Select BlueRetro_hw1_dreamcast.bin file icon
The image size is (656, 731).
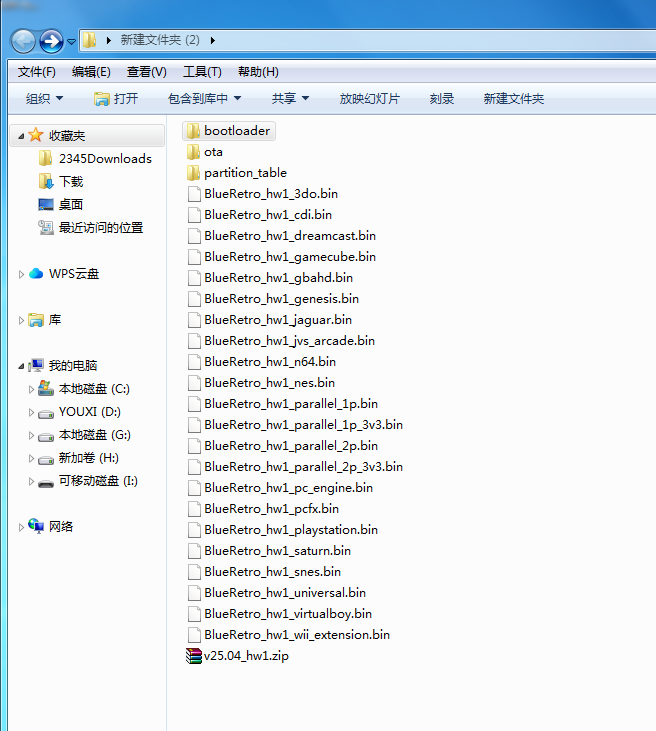194,236
